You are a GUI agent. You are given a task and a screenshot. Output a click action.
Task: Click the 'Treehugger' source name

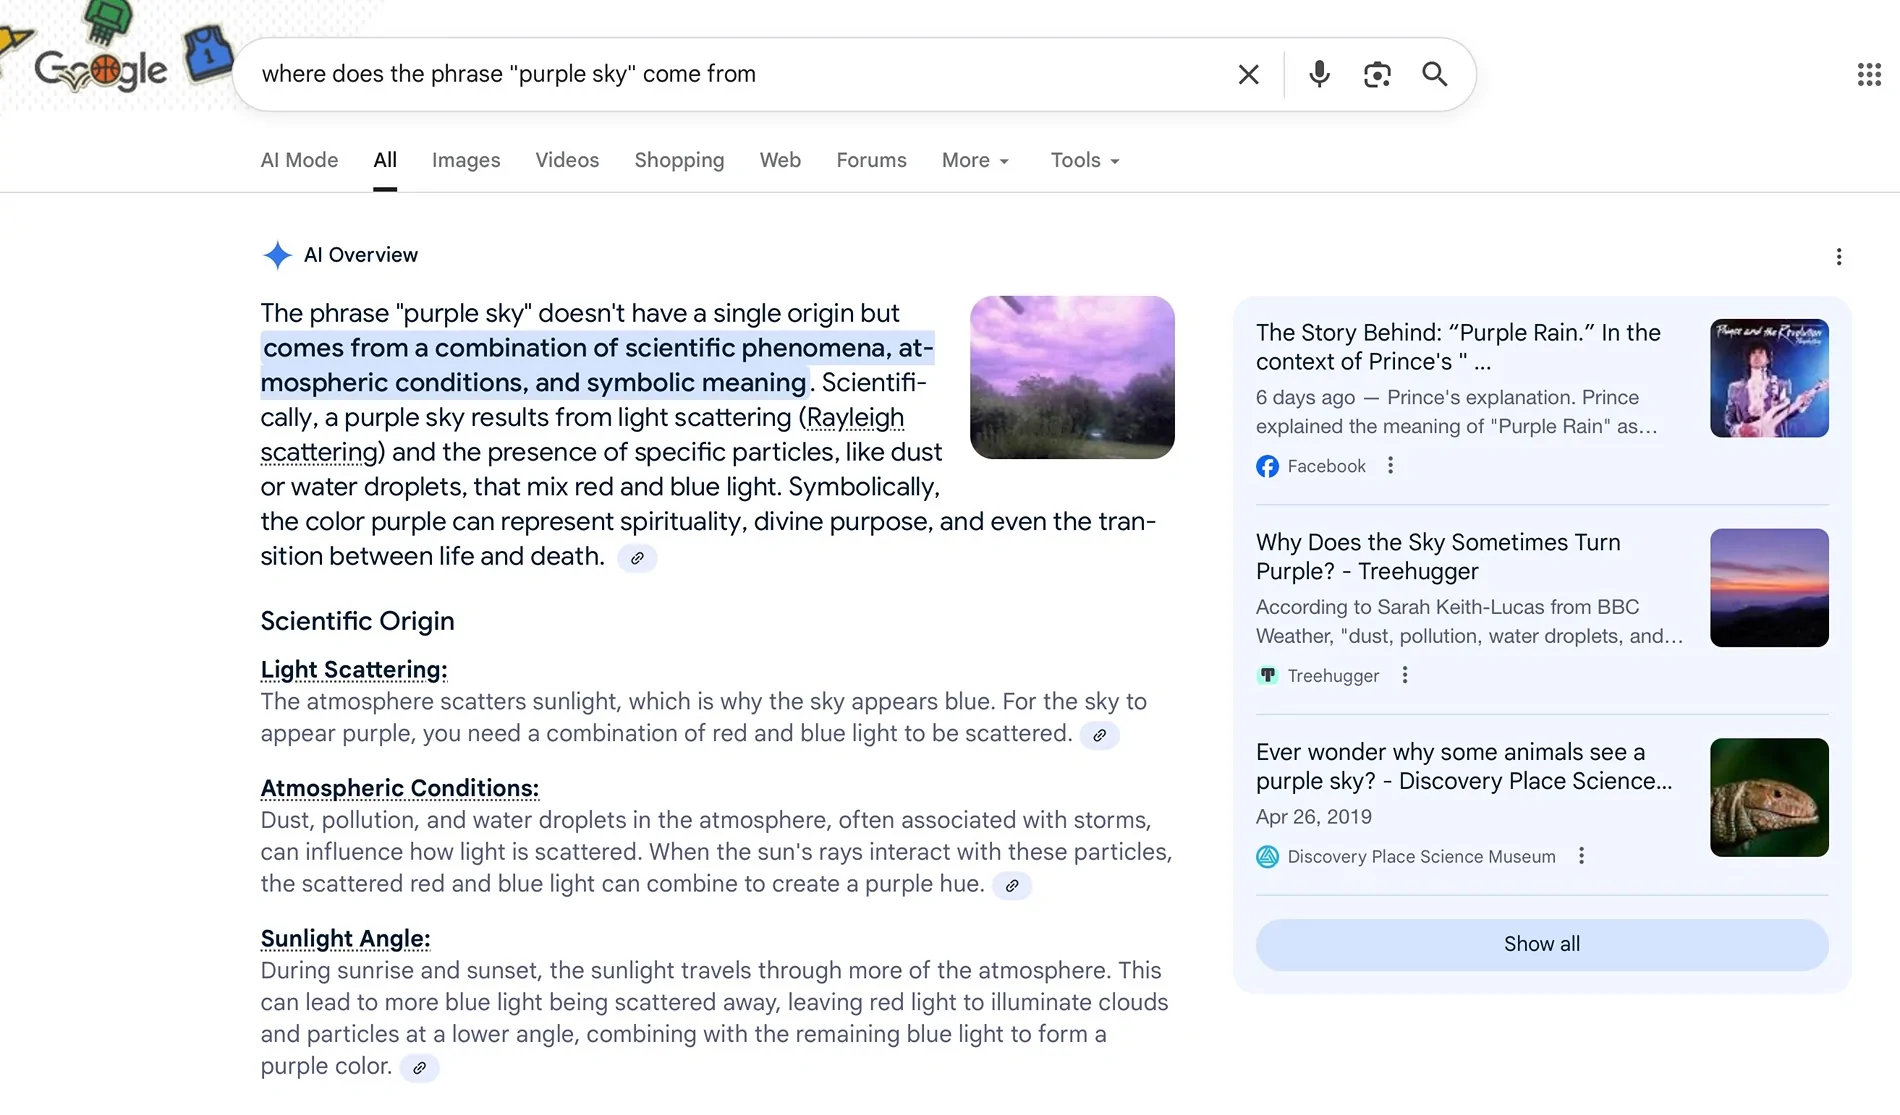pos(1333,676)
